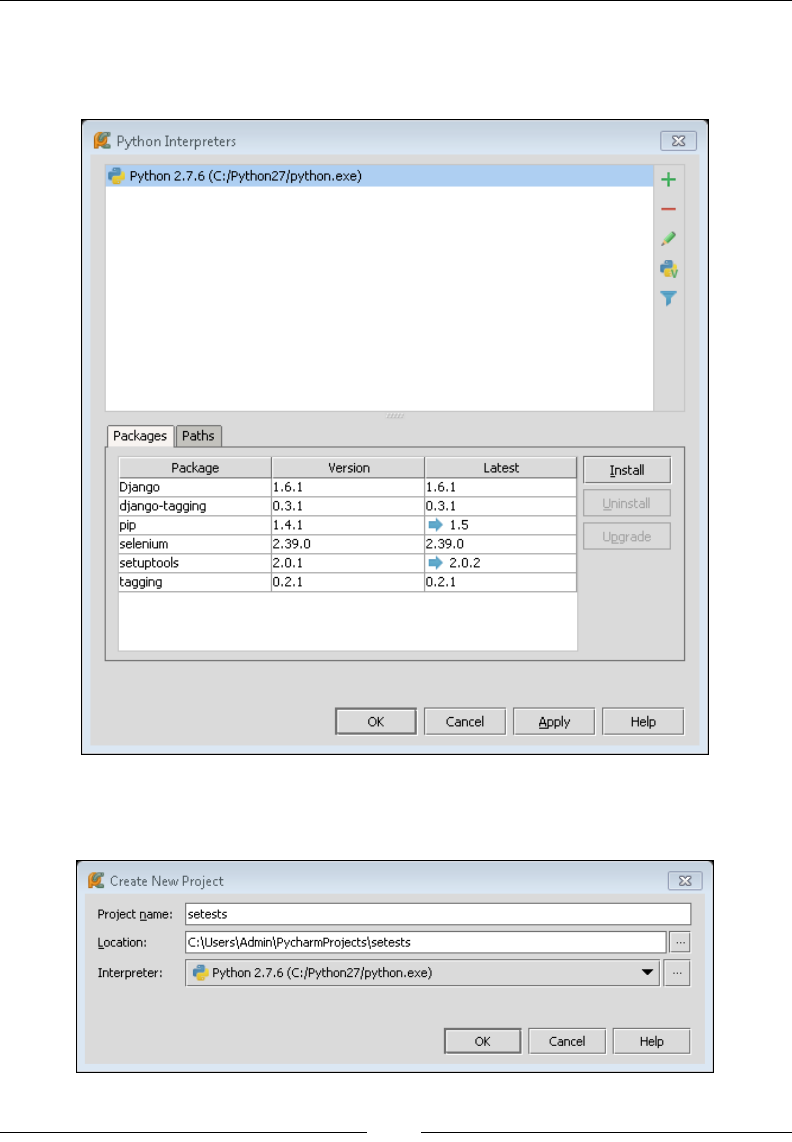Image resolution: width=792 pixels, height=1142 pixels.
Task: Click PyCharm logo in Create New Project title
Action: click(x=96, y=881)
